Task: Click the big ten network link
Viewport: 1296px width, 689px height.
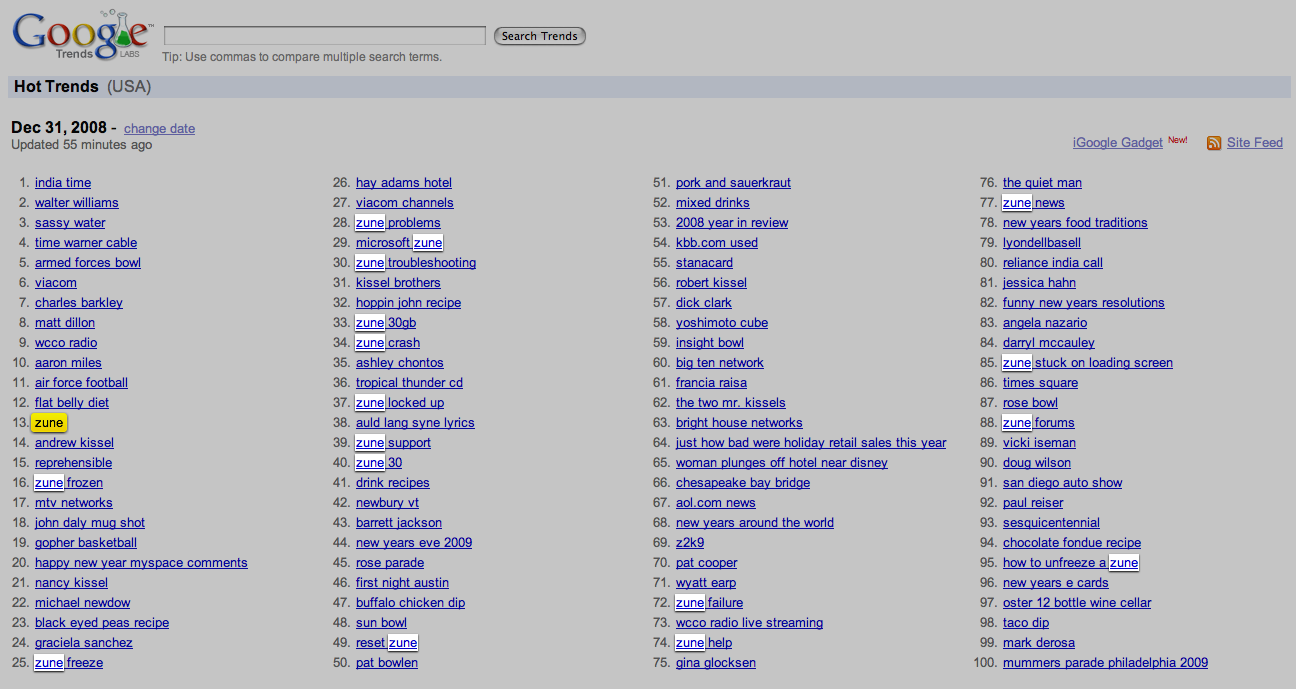Action: 720,363
